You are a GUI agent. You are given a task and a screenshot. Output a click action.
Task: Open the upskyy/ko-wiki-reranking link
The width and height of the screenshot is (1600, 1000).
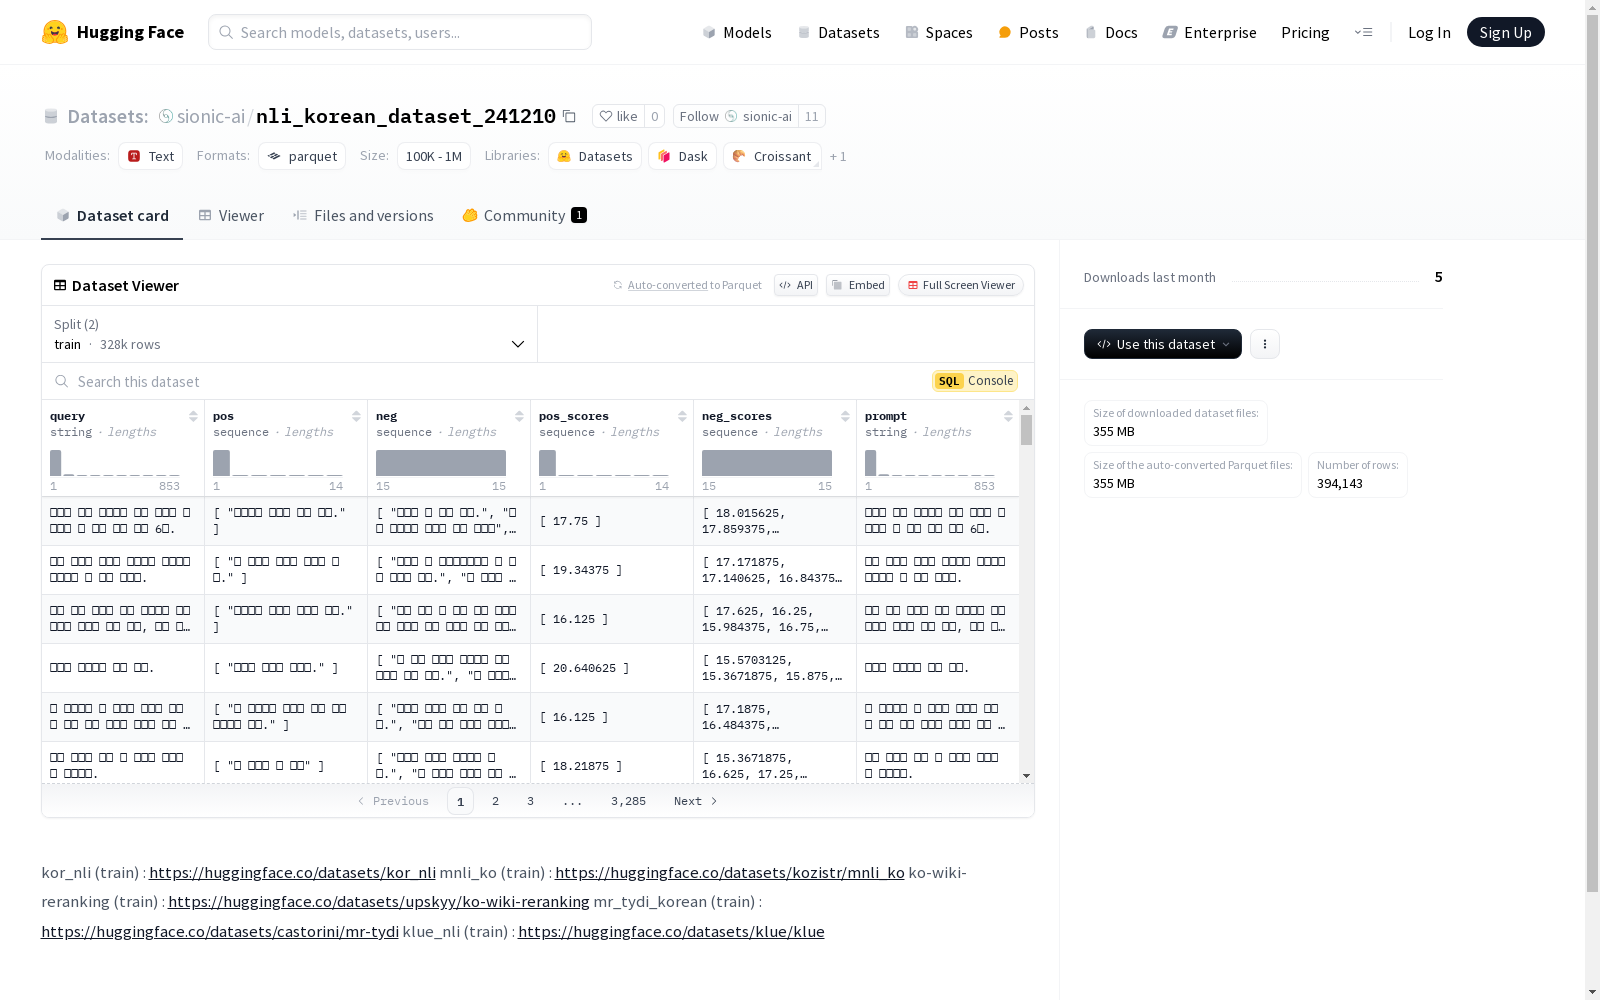pos(378,901)
